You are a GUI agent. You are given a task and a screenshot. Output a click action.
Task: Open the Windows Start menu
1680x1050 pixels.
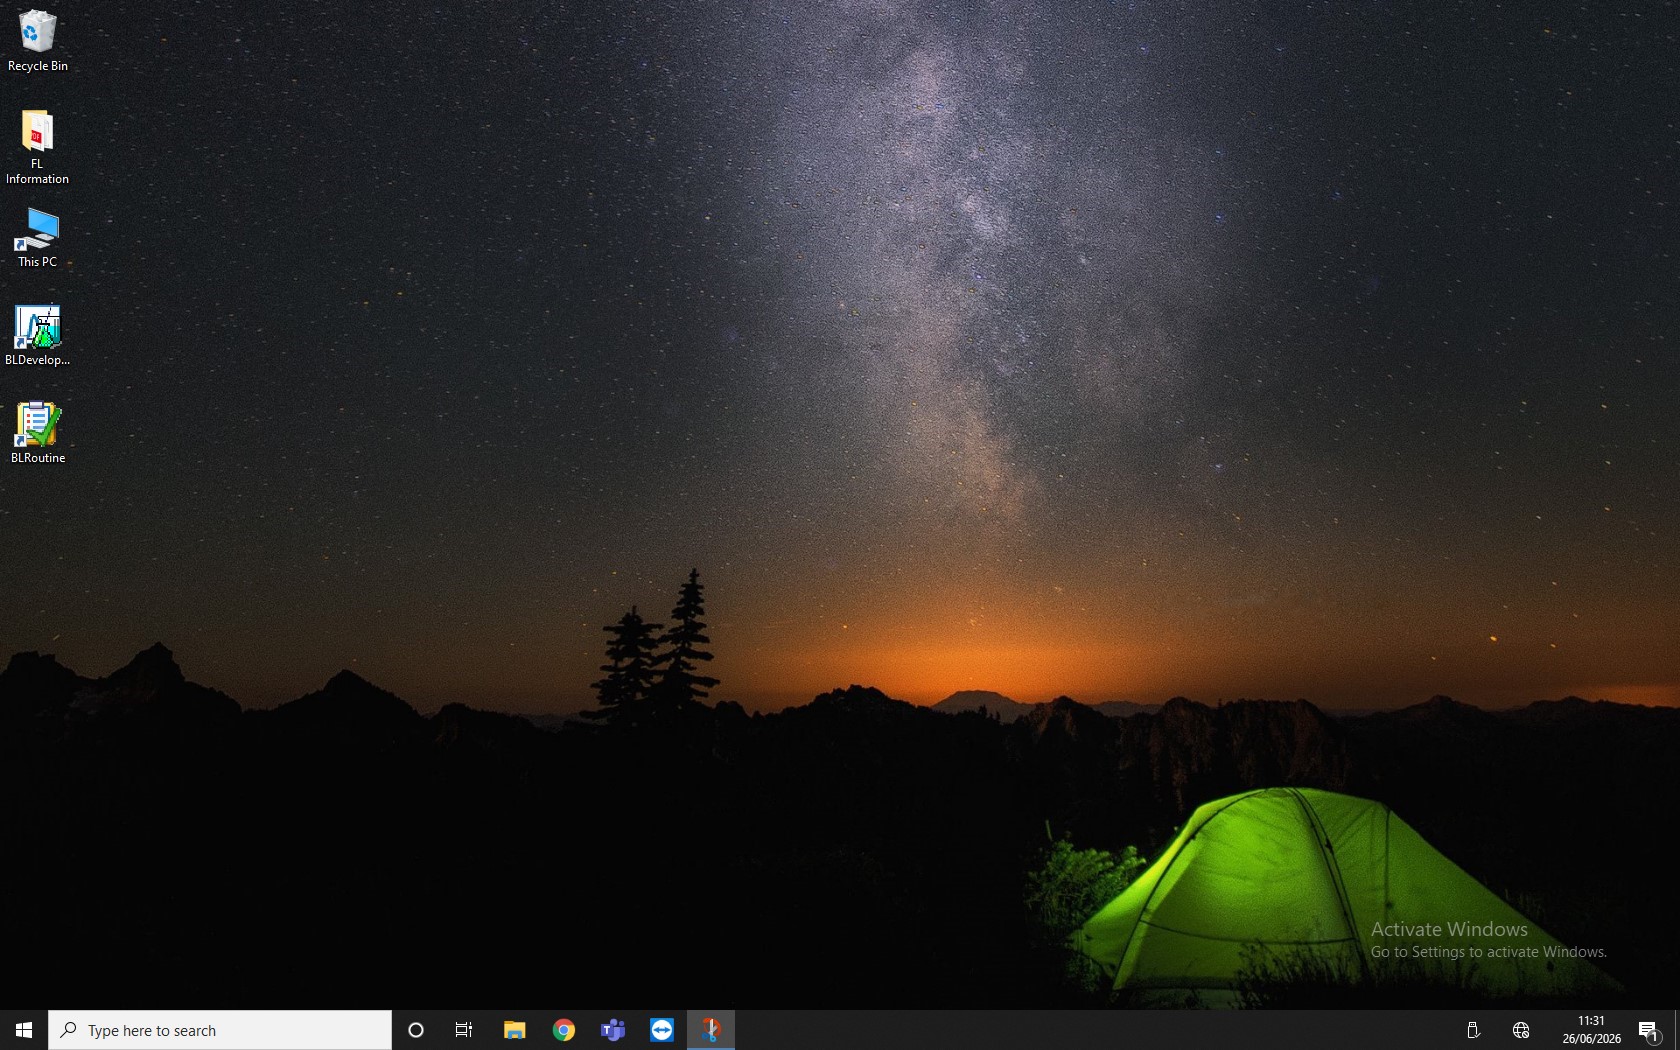[x=24, y=1030]
